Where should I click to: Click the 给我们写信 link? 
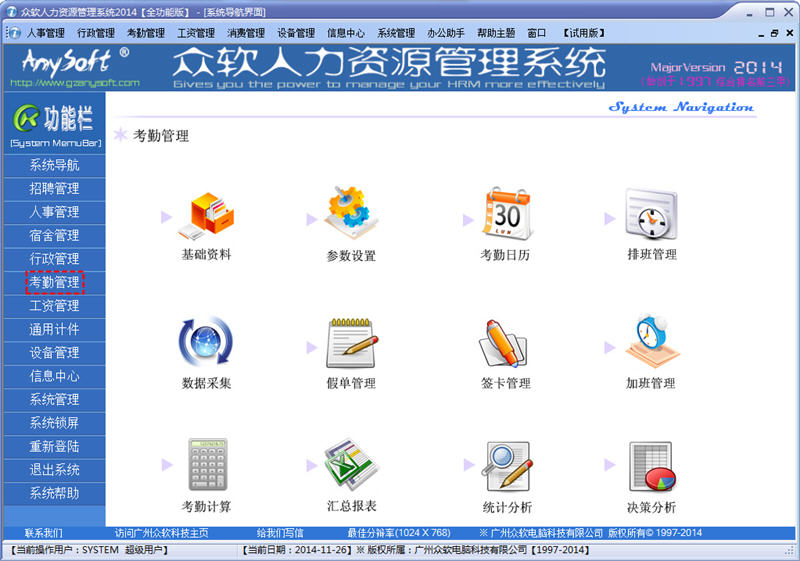click(280, 533)
